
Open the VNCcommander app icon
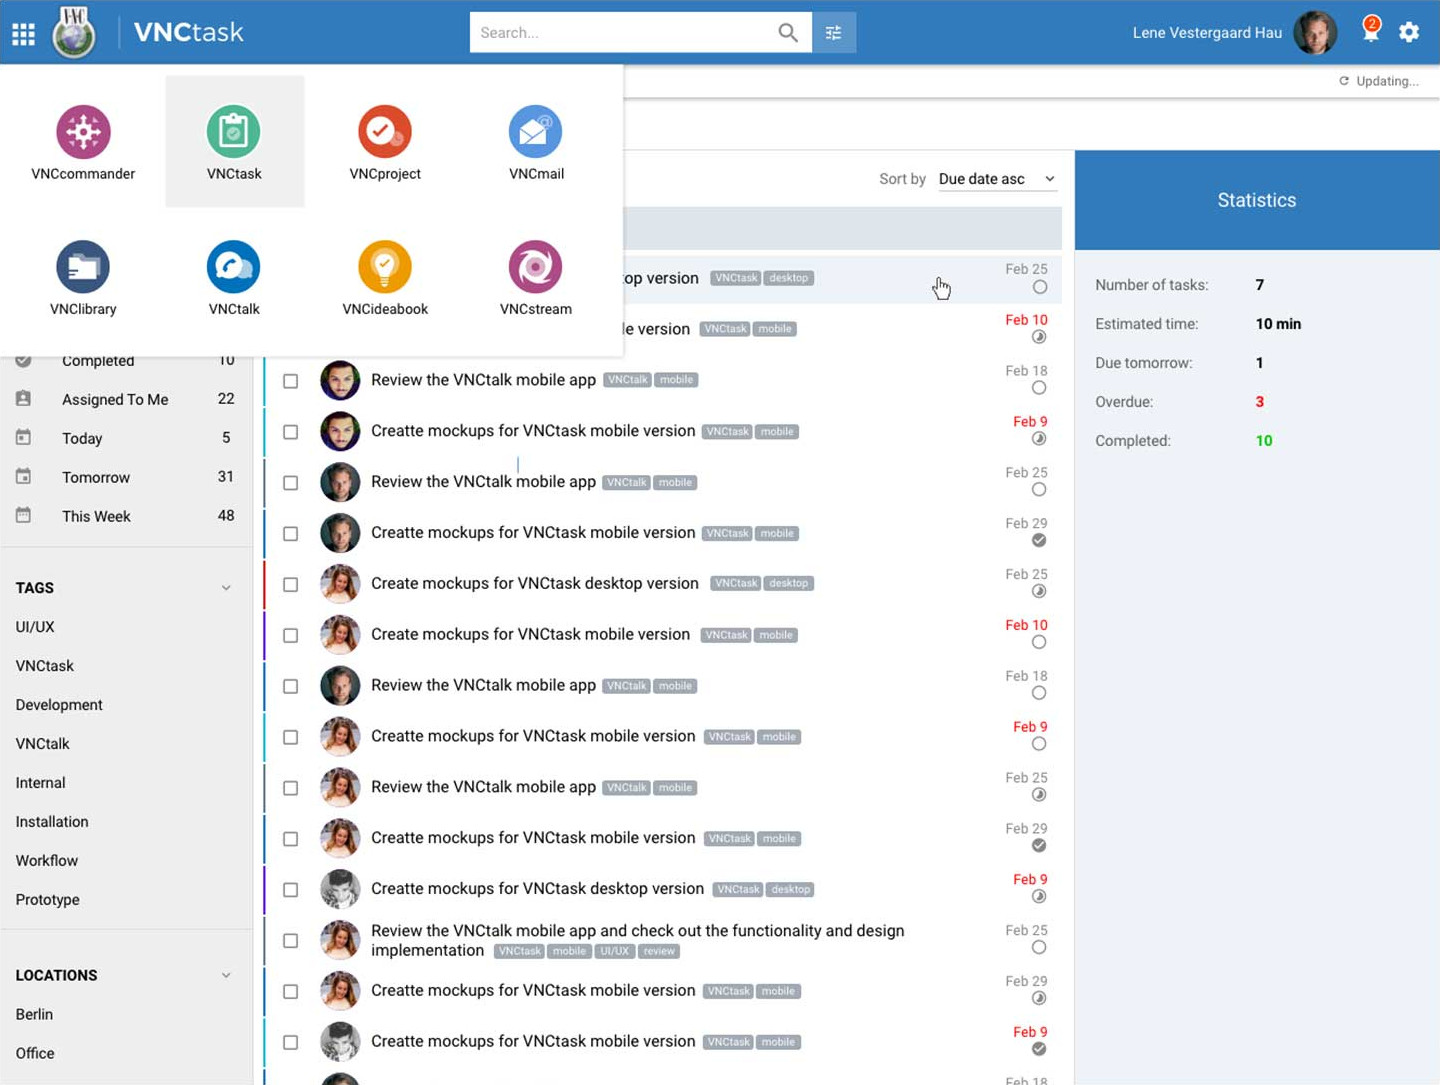coord(83,132)
